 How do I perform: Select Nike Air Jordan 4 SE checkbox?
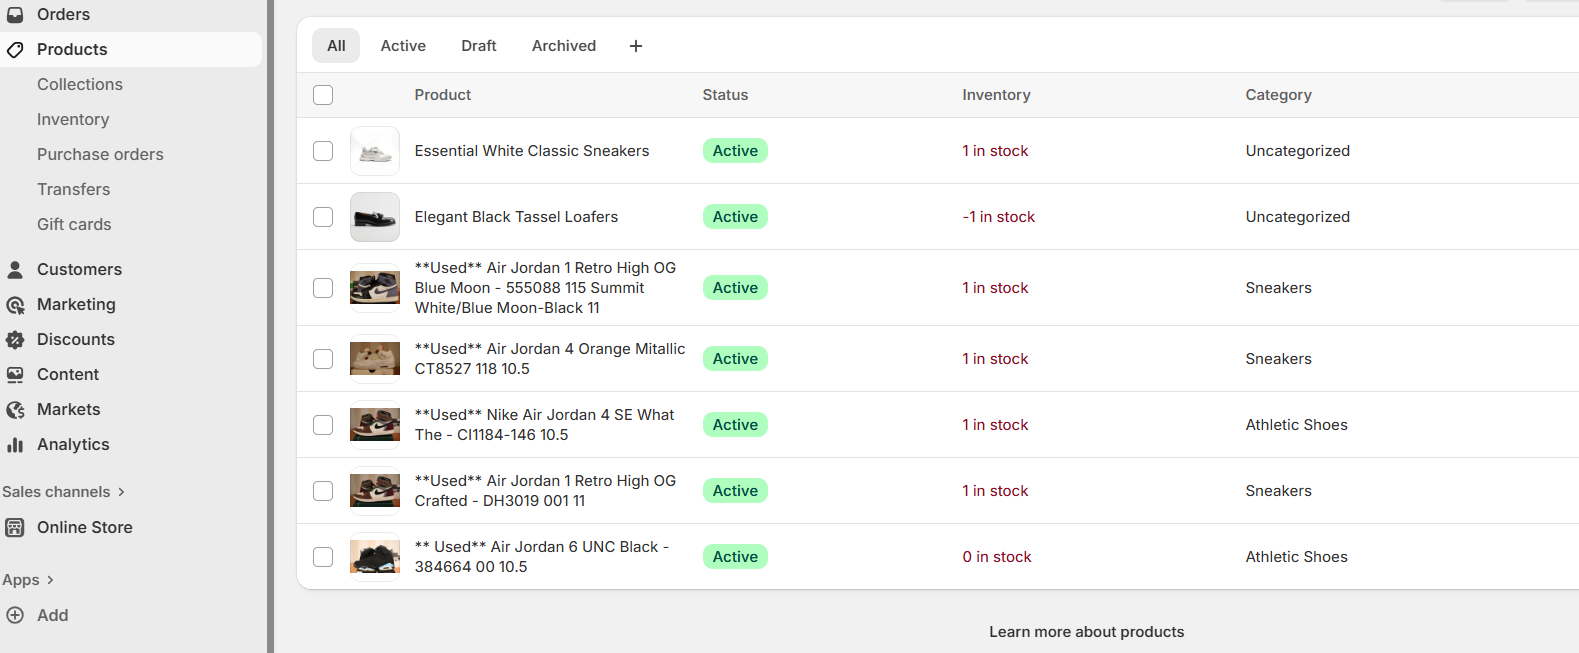point(323,425)
